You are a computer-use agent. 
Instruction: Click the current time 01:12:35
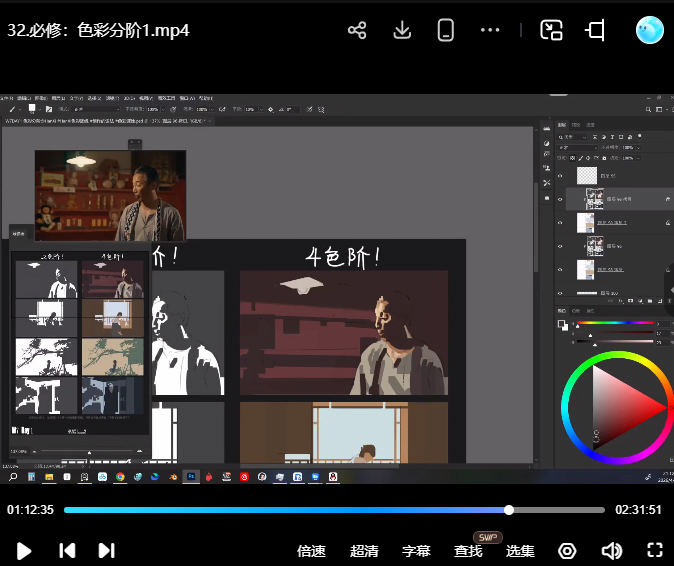pos(31,510)
